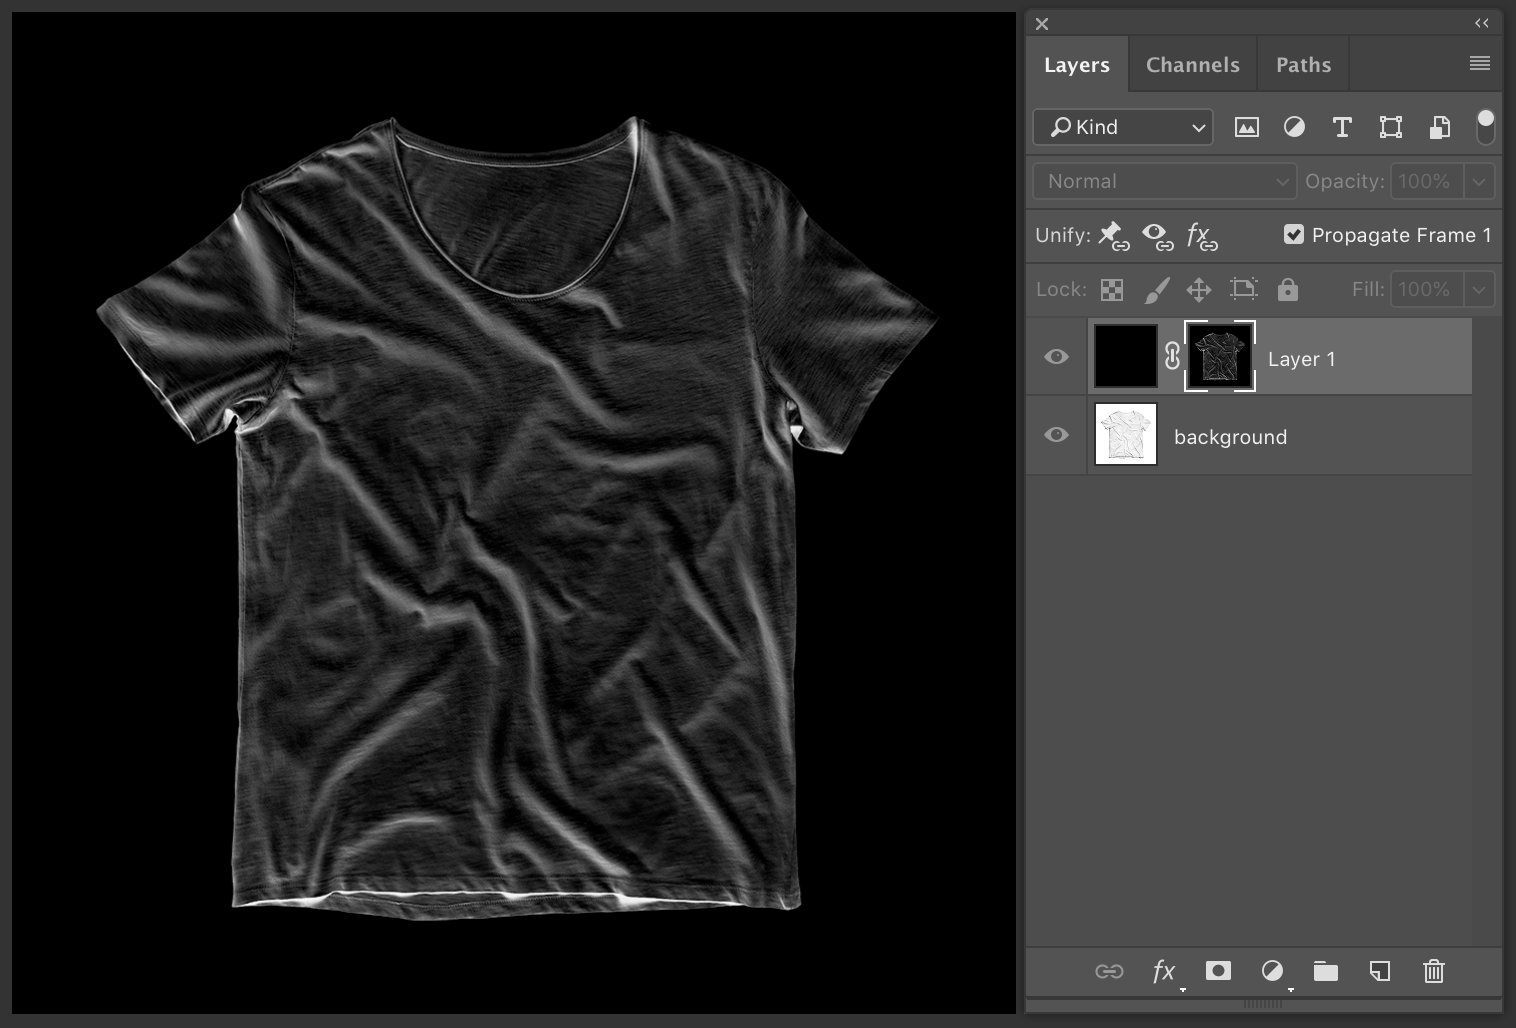Open the Kind filter dropdown
Image resolution: width=1516 pixels, height=1028 pixels.
click(x=1122, y=127)
